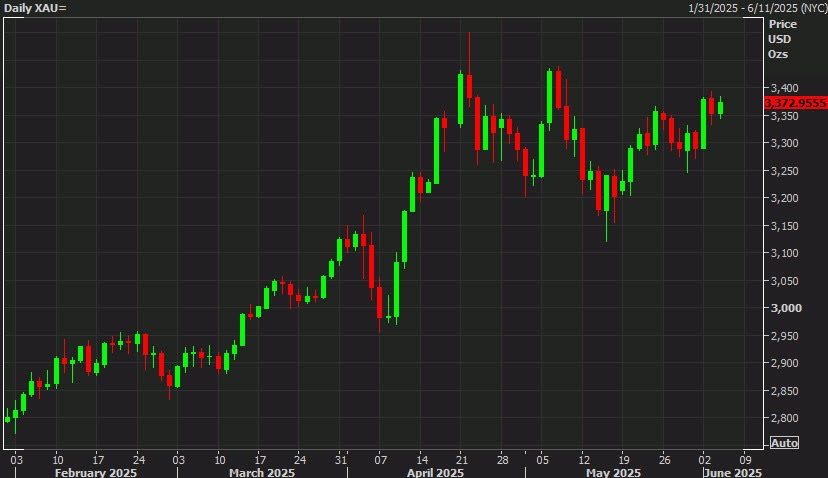Image resolution: width=828 pixels, height=478 pixels.
Task: Click the 05 date tick in May
Action: pyautogui.click(x=543, y=460)
